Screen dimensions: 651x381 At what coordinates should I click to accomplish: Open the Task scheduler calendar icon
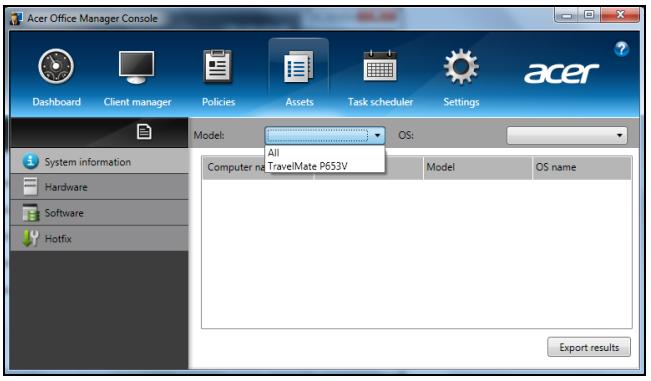380,66
